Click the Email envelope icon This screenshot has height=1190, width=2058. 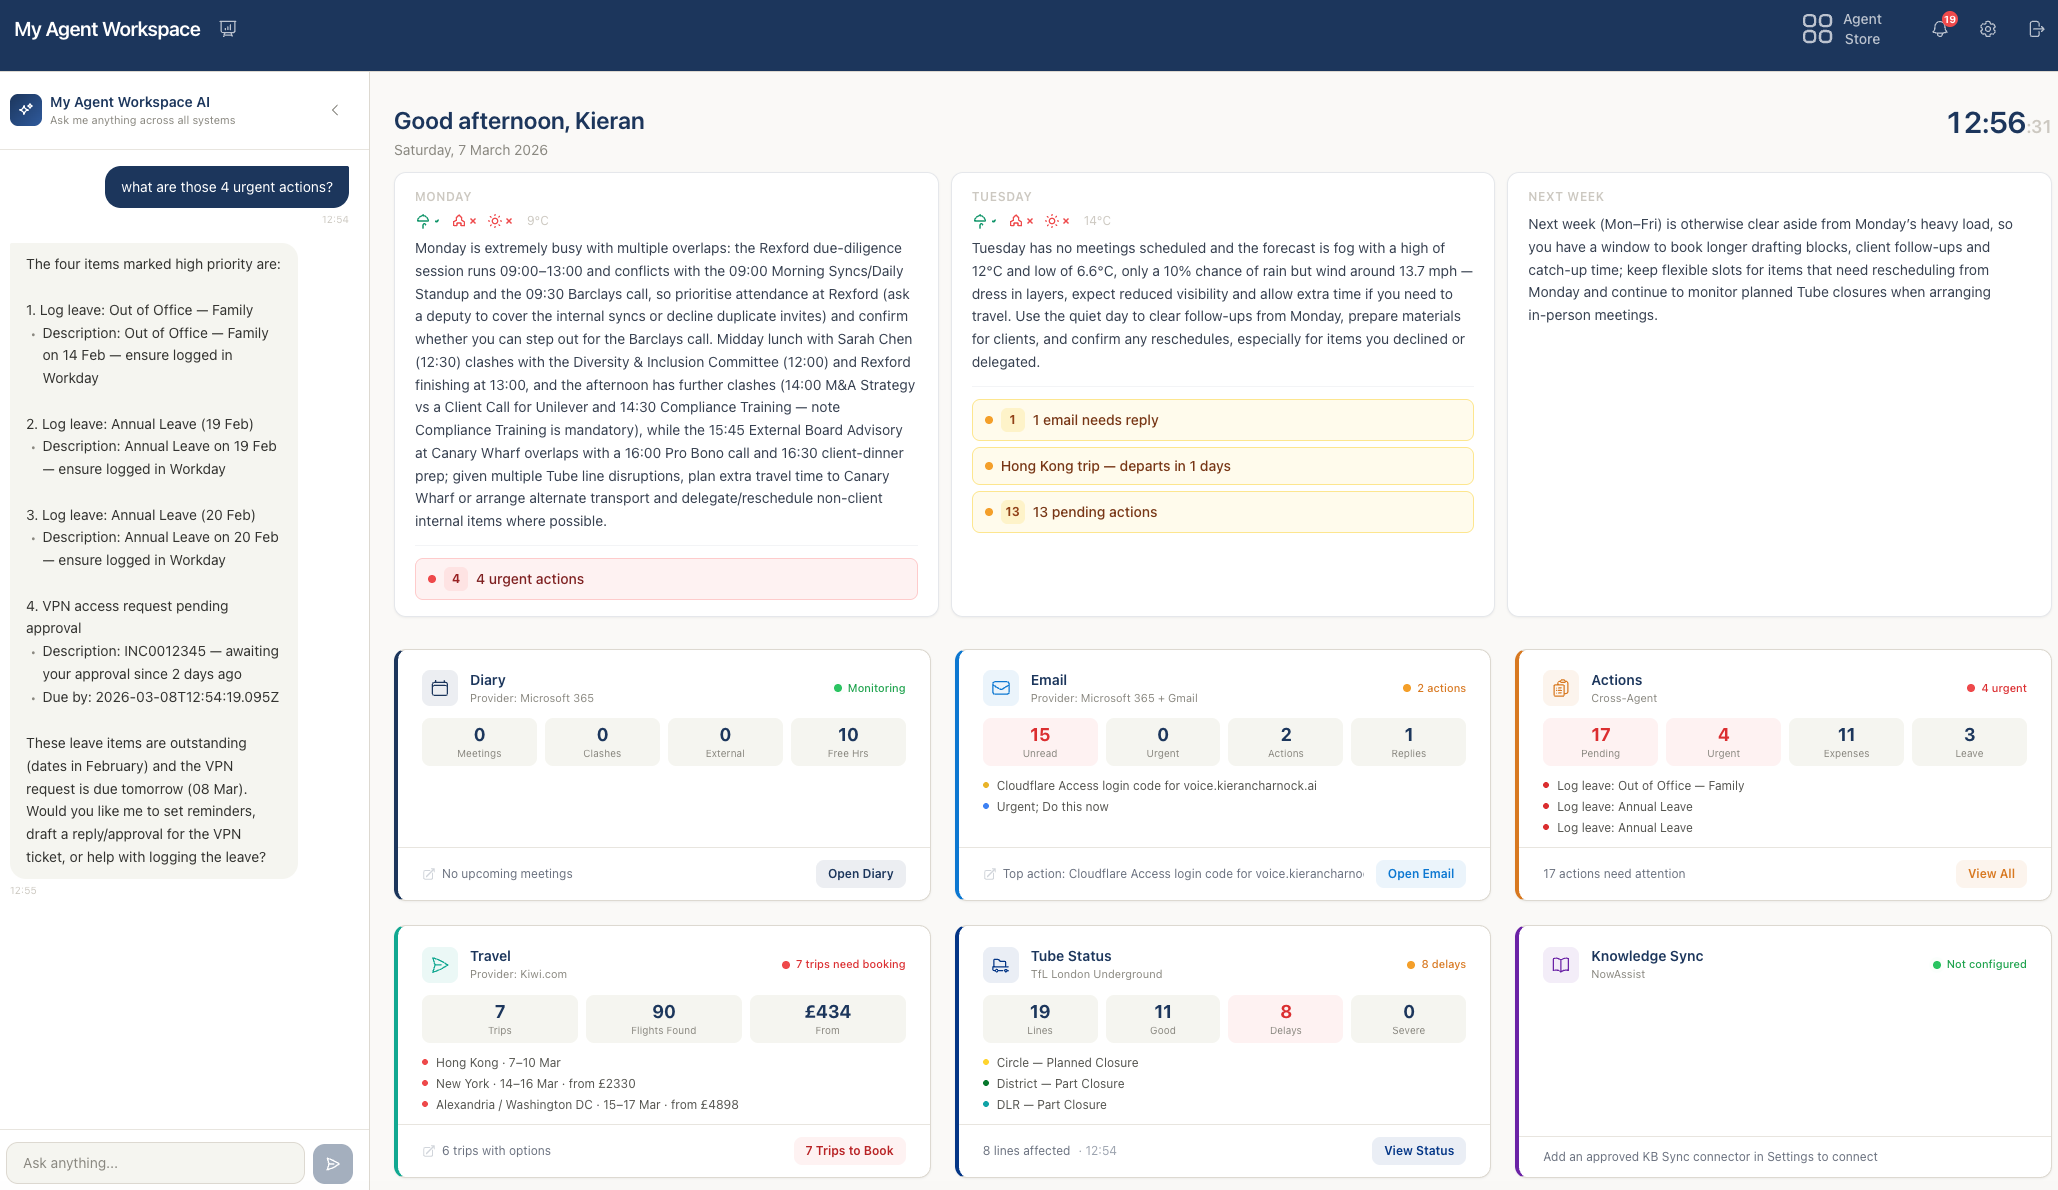1000,688
